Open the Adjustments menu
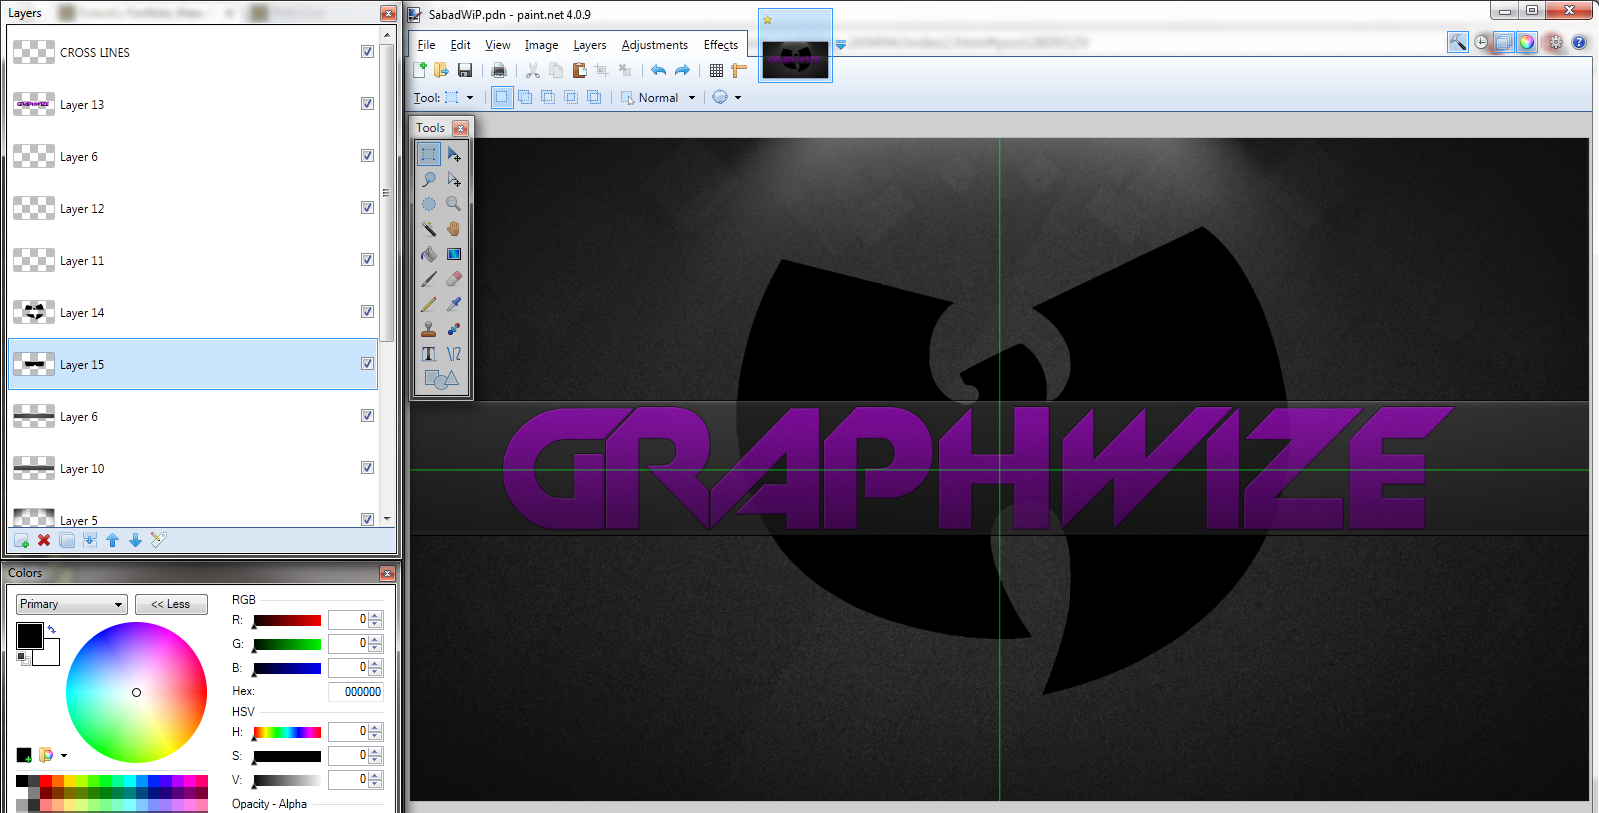The height and width of the screenshot is (813, 1599). [655, 45]
